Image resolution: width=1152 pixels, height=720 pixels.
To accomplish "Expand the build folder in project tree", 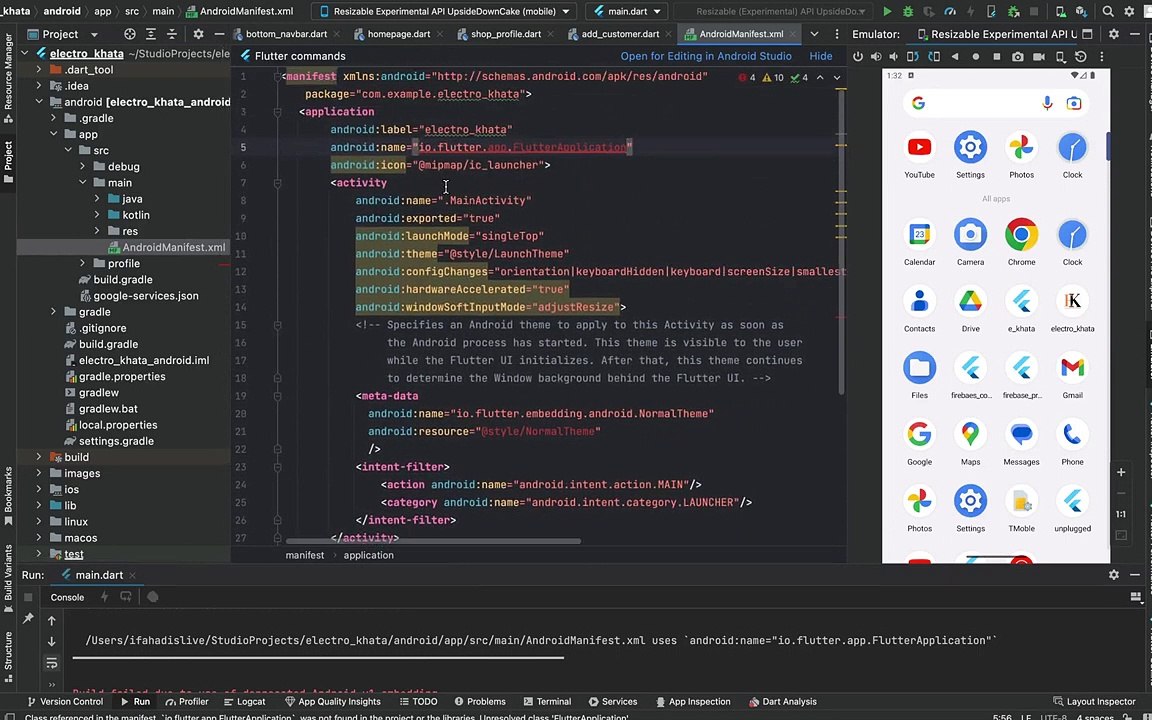I will coord(39,457).
